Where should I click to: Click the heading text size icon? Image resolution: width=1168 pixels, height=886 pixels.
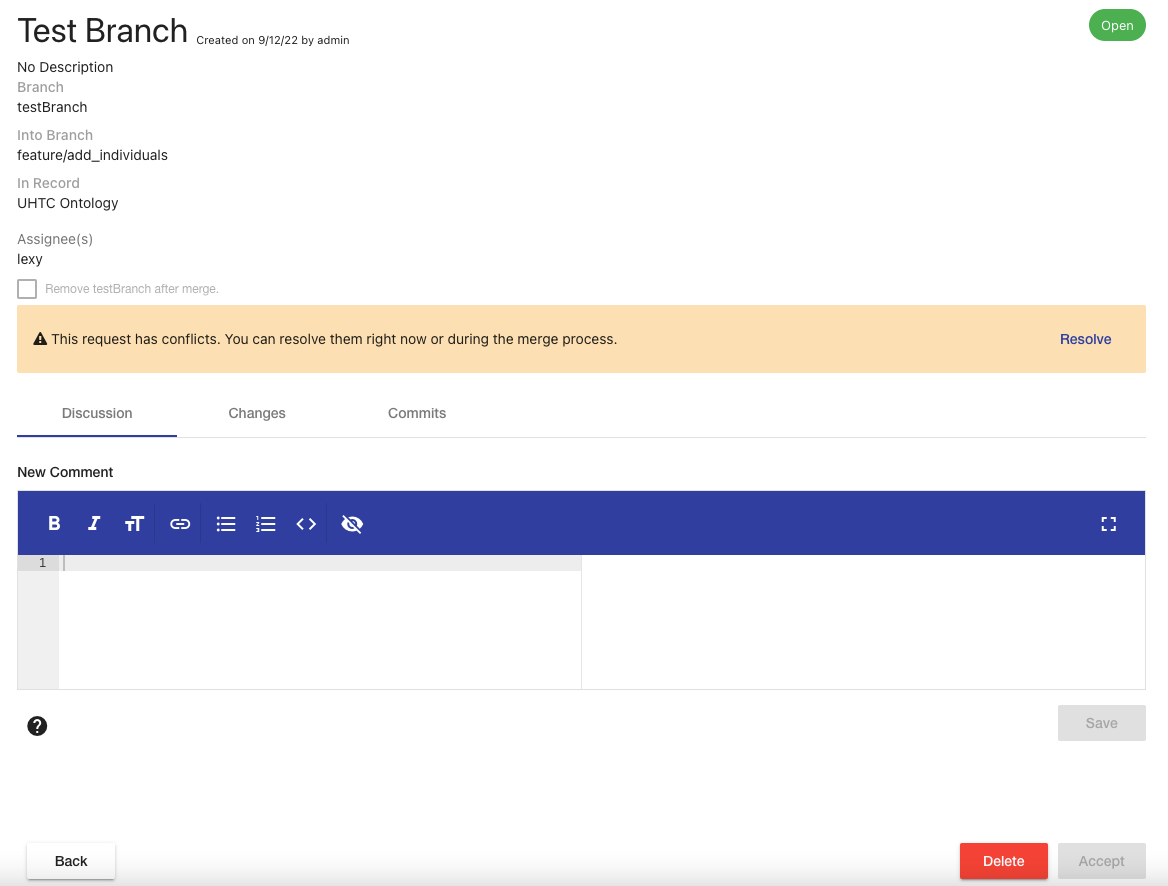coord(134,524)
